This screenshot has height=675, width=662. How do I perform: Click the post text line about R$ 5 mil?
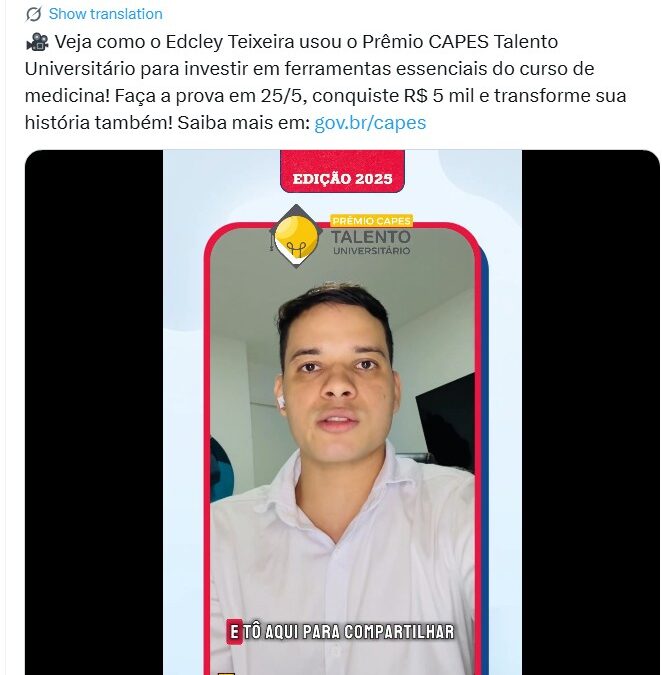click(325, 96)
